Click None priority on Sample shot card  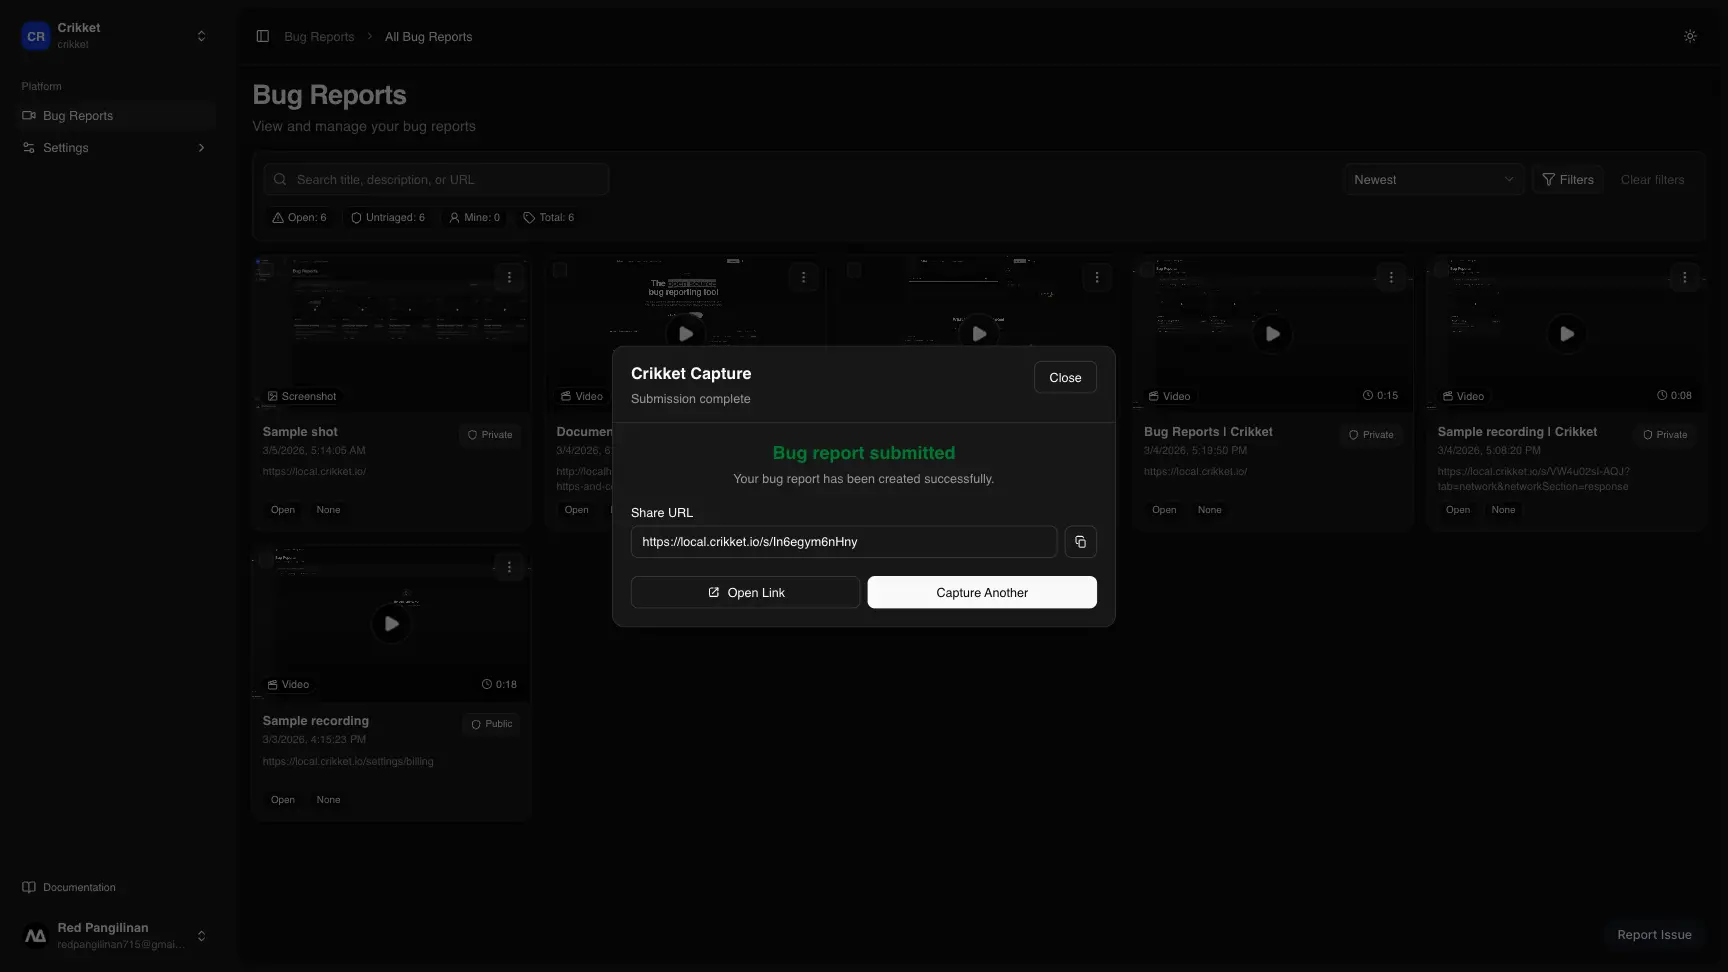328,510
